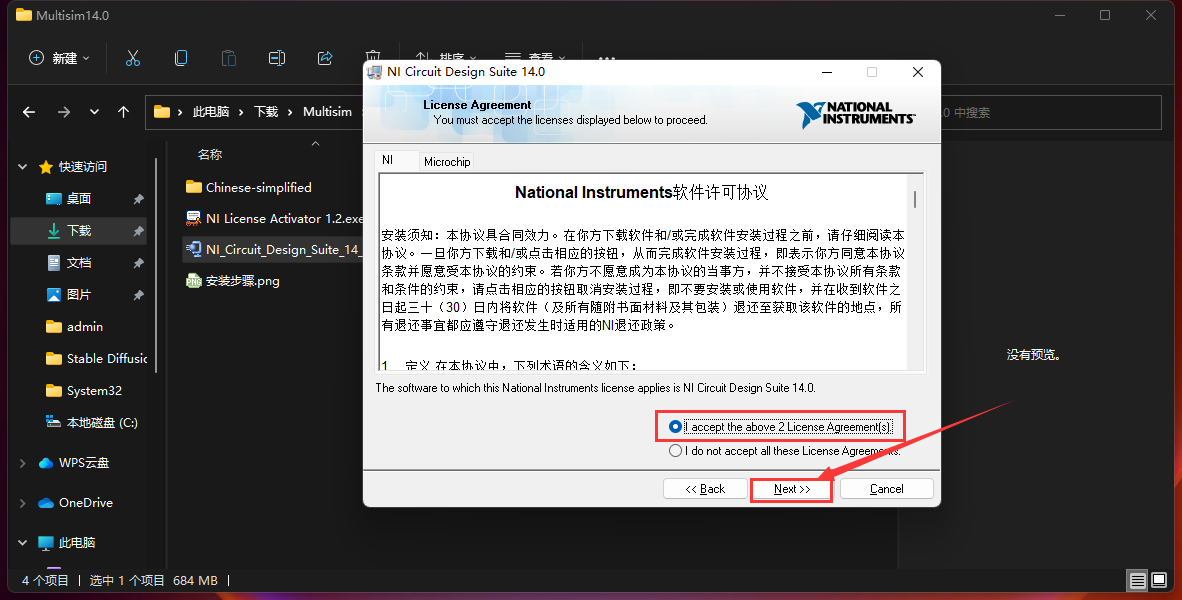The image size is (1182, 600).
Task: Click the Share icon in Explorer toolbar
Action: click(x=325, y=58)
